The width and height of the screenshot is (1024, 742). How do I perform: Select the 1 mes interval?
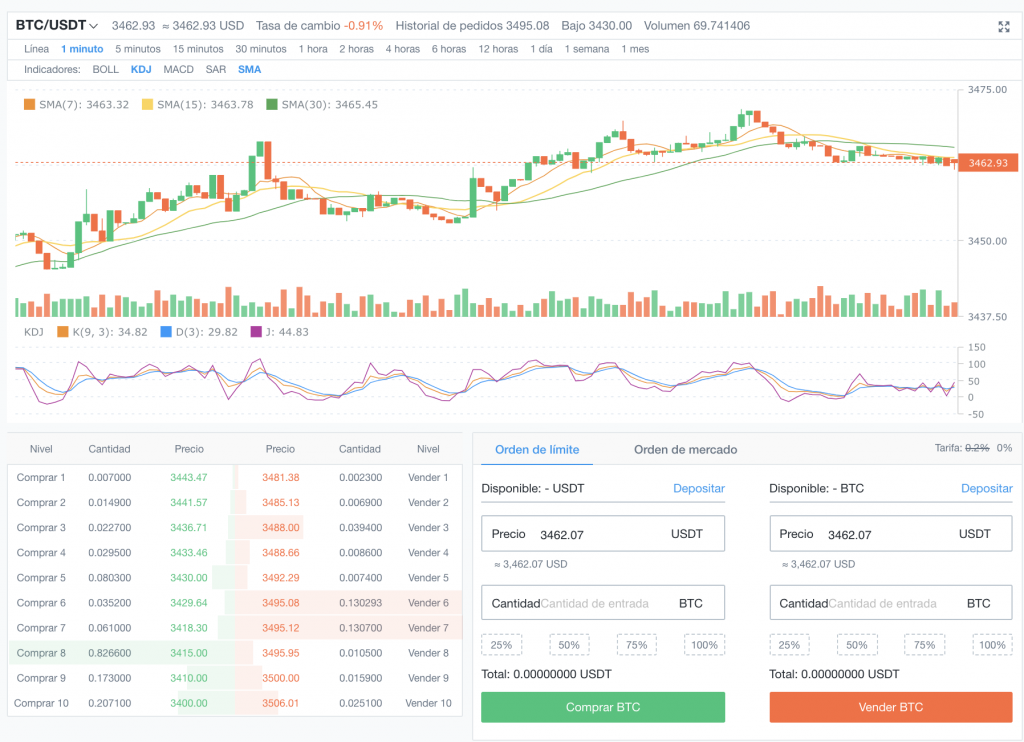(x=635, y=49)
